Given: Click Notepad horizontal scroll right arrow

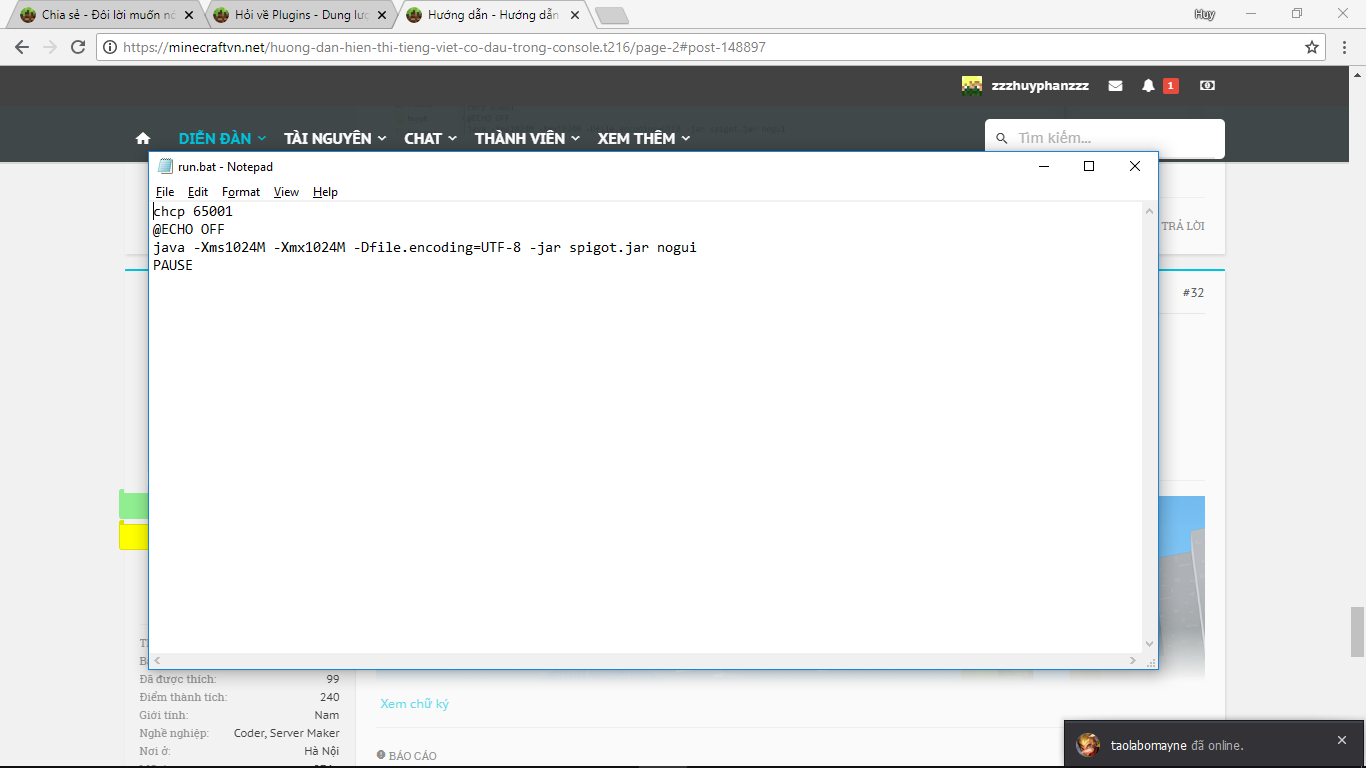Looking at the screenshot, I should 1133,660.
